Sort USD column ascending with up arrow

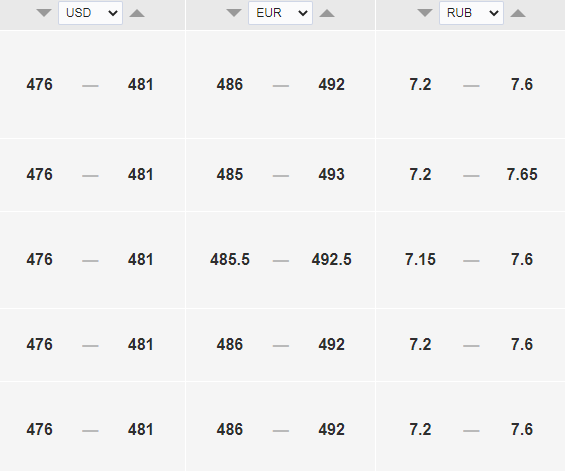[x=137, y=13]
